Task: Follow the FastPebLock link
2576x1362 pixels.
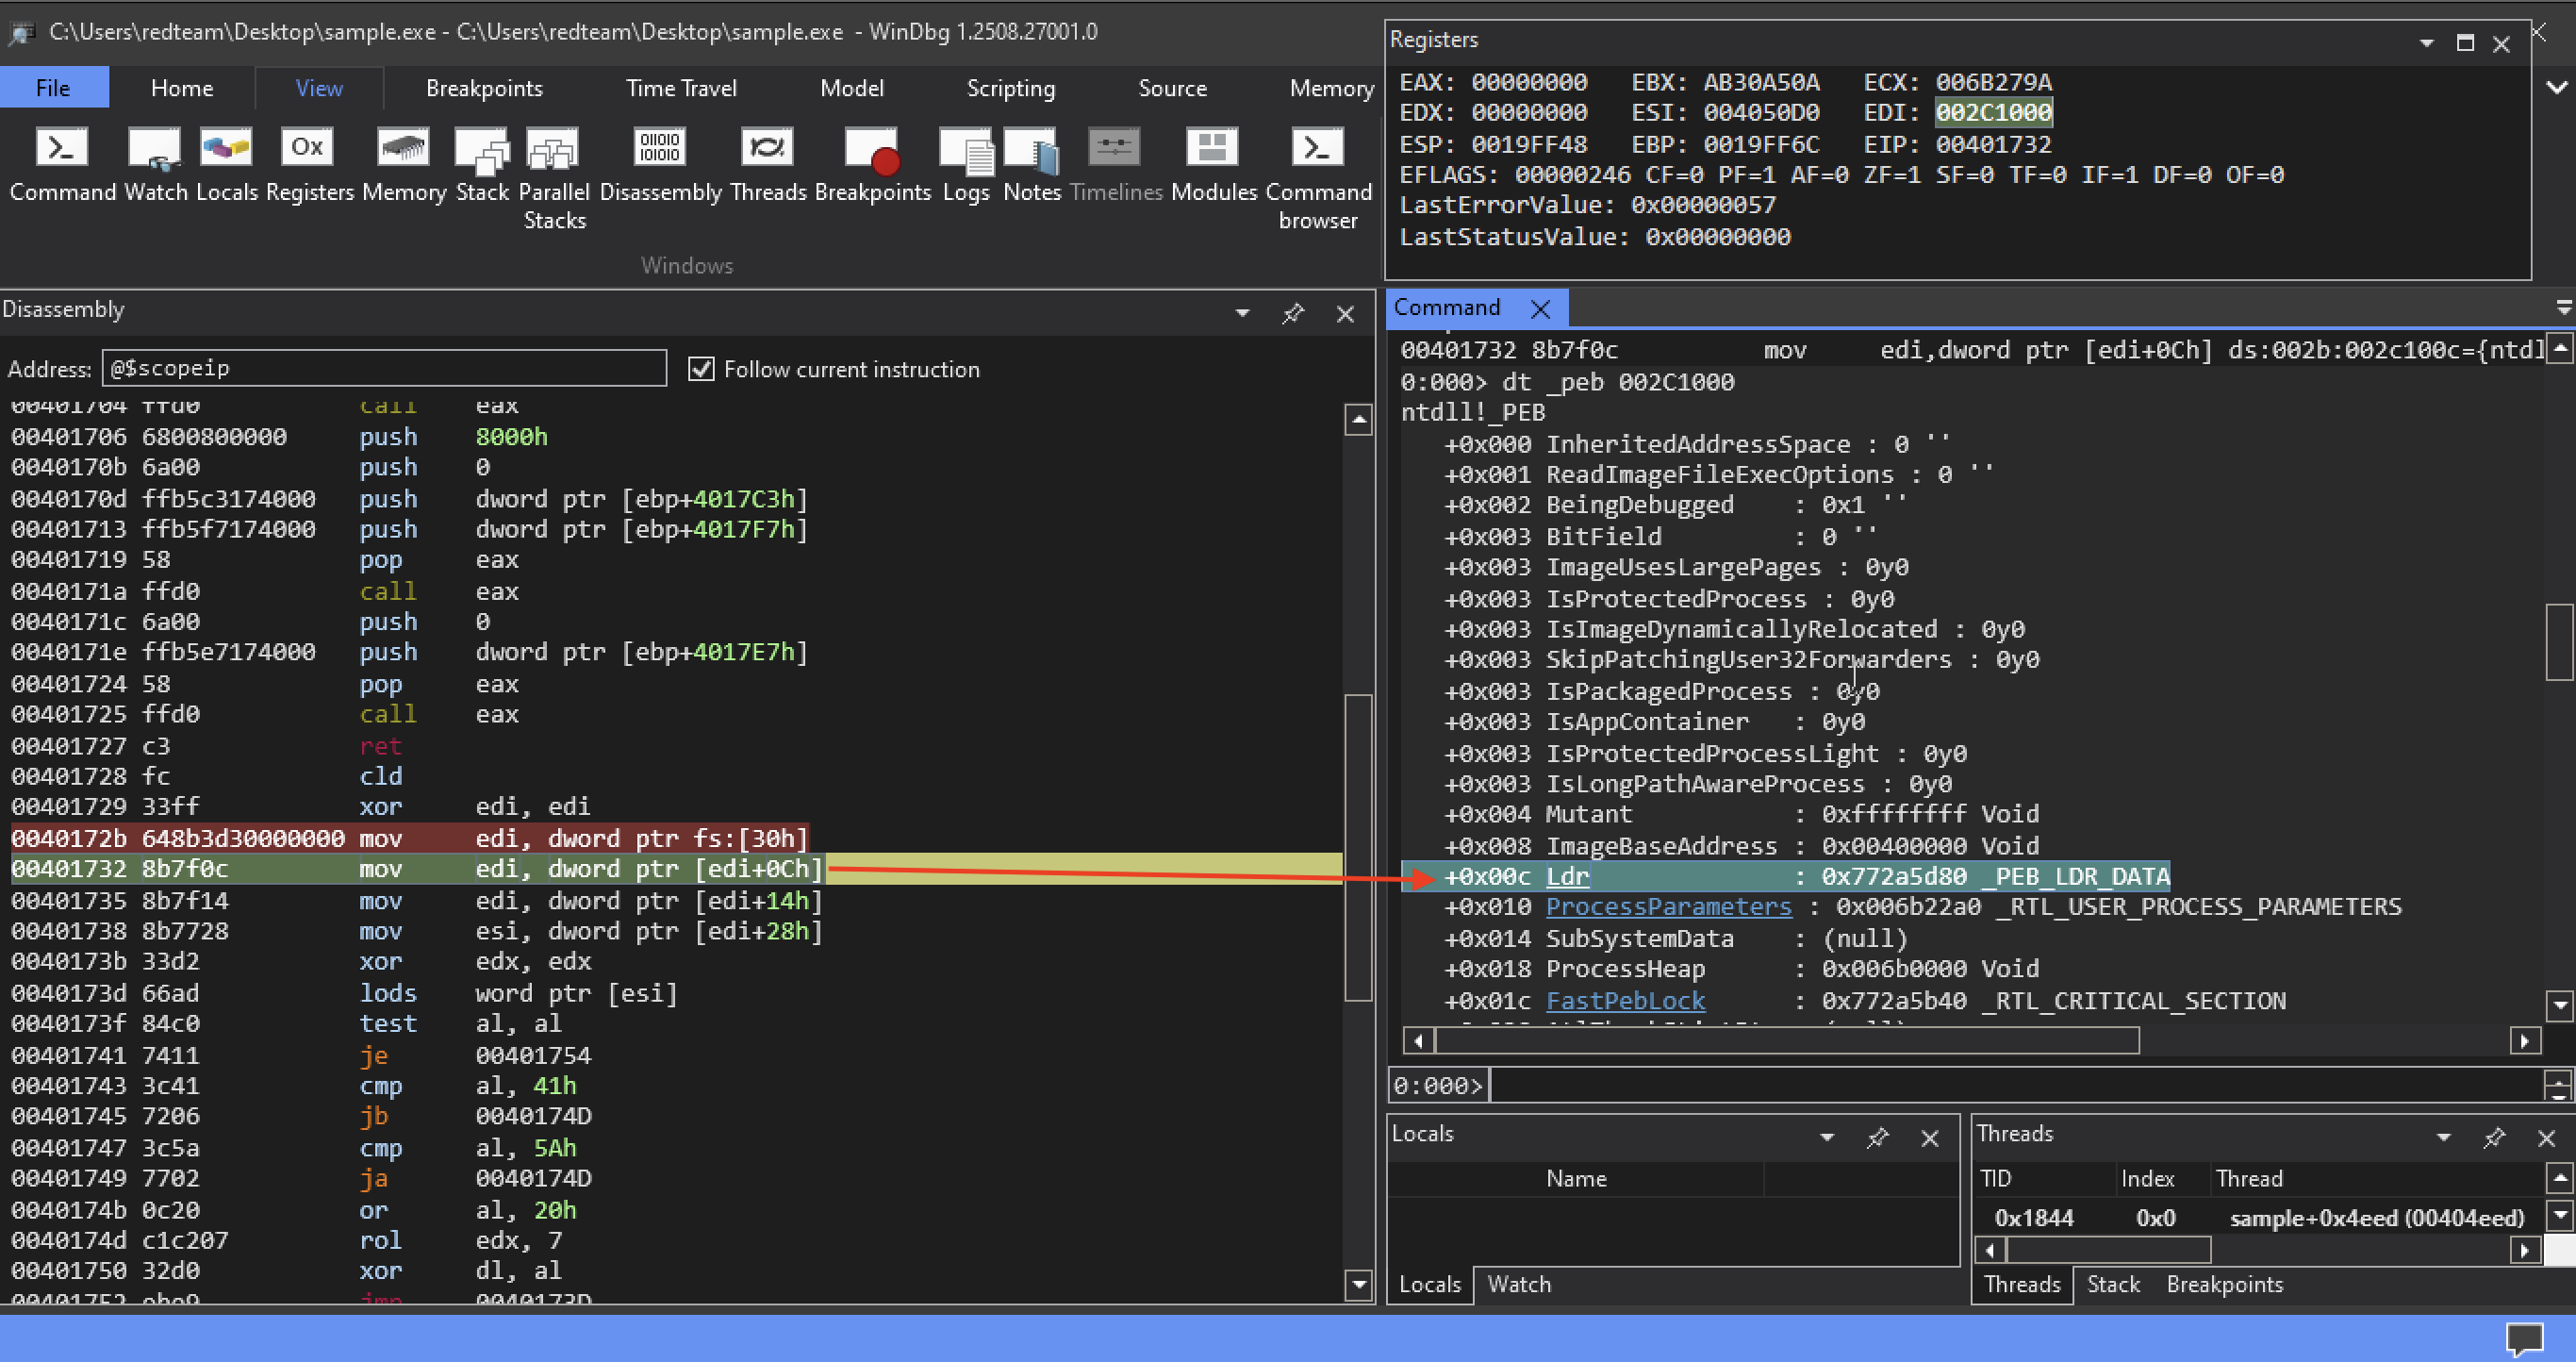Action: [x=1625, y=1001]
